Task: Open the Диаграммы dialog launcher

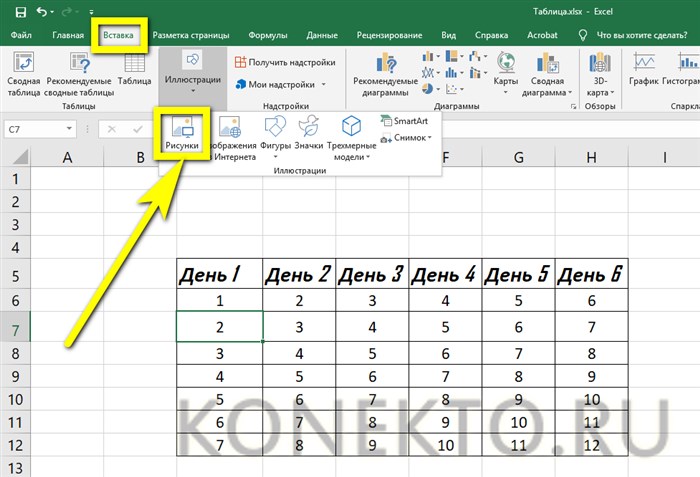Action: pyautogui.click(x=573, y=107)
